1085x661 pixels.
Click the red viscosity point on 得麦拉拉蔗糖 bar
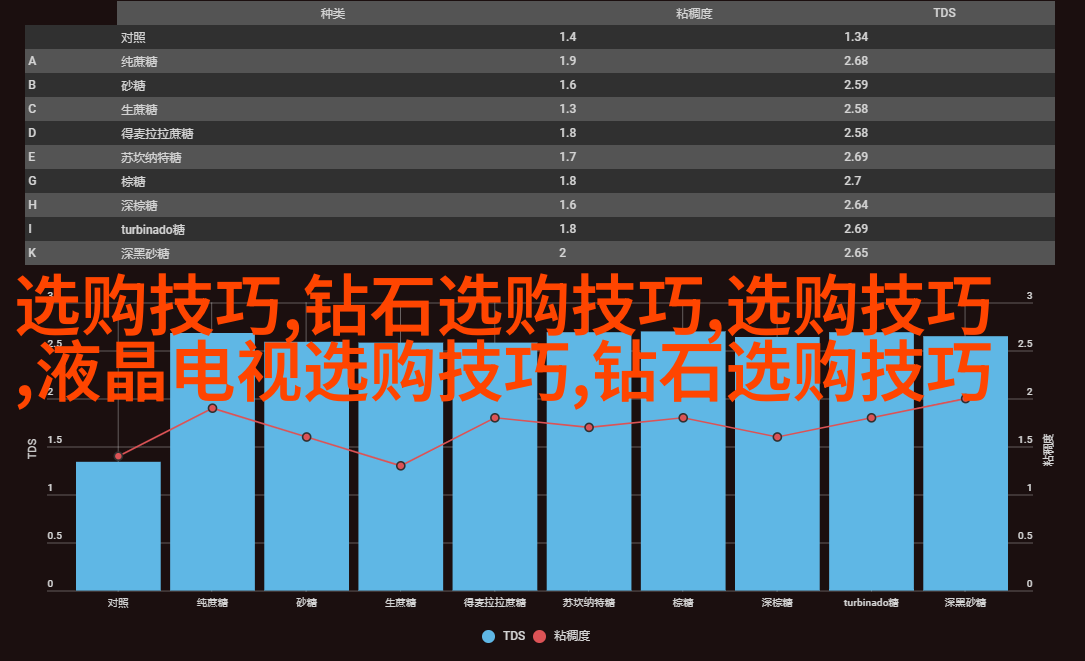click(x=495, y=418)
